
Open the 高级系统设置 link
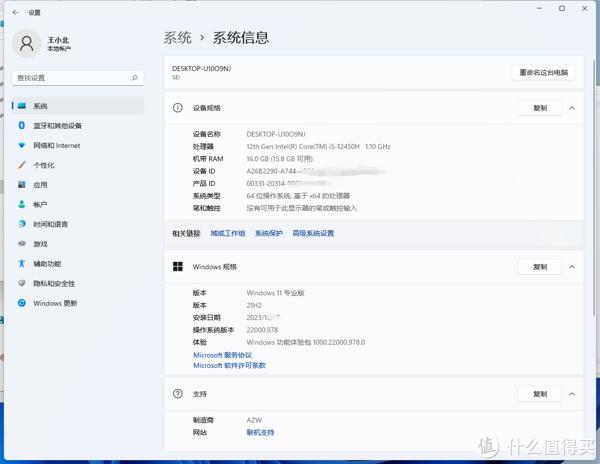(313, 233)
